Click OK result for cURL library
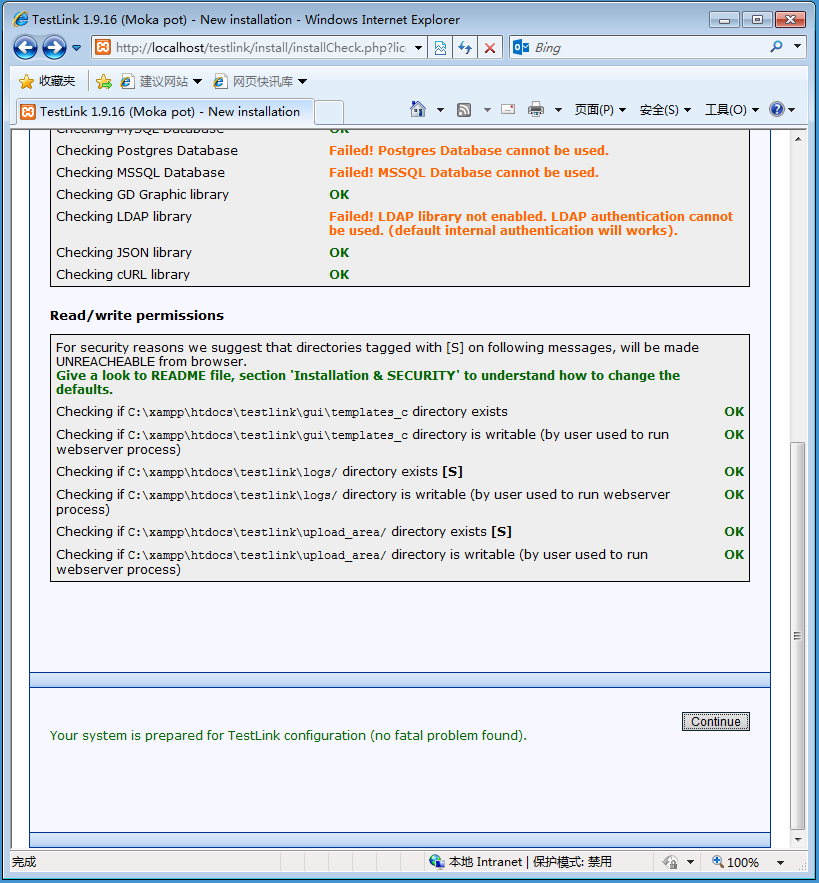 339,274
